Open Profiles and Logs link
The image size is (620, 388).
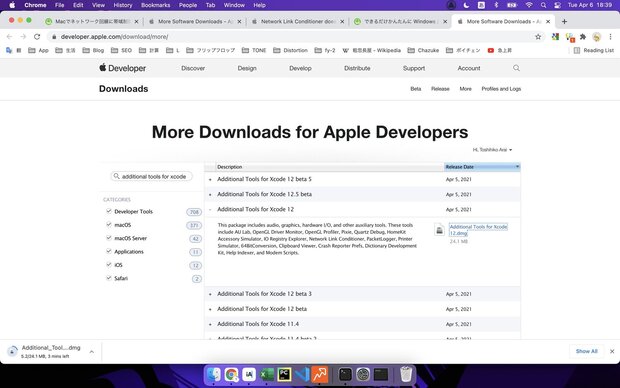click(501, 89)
